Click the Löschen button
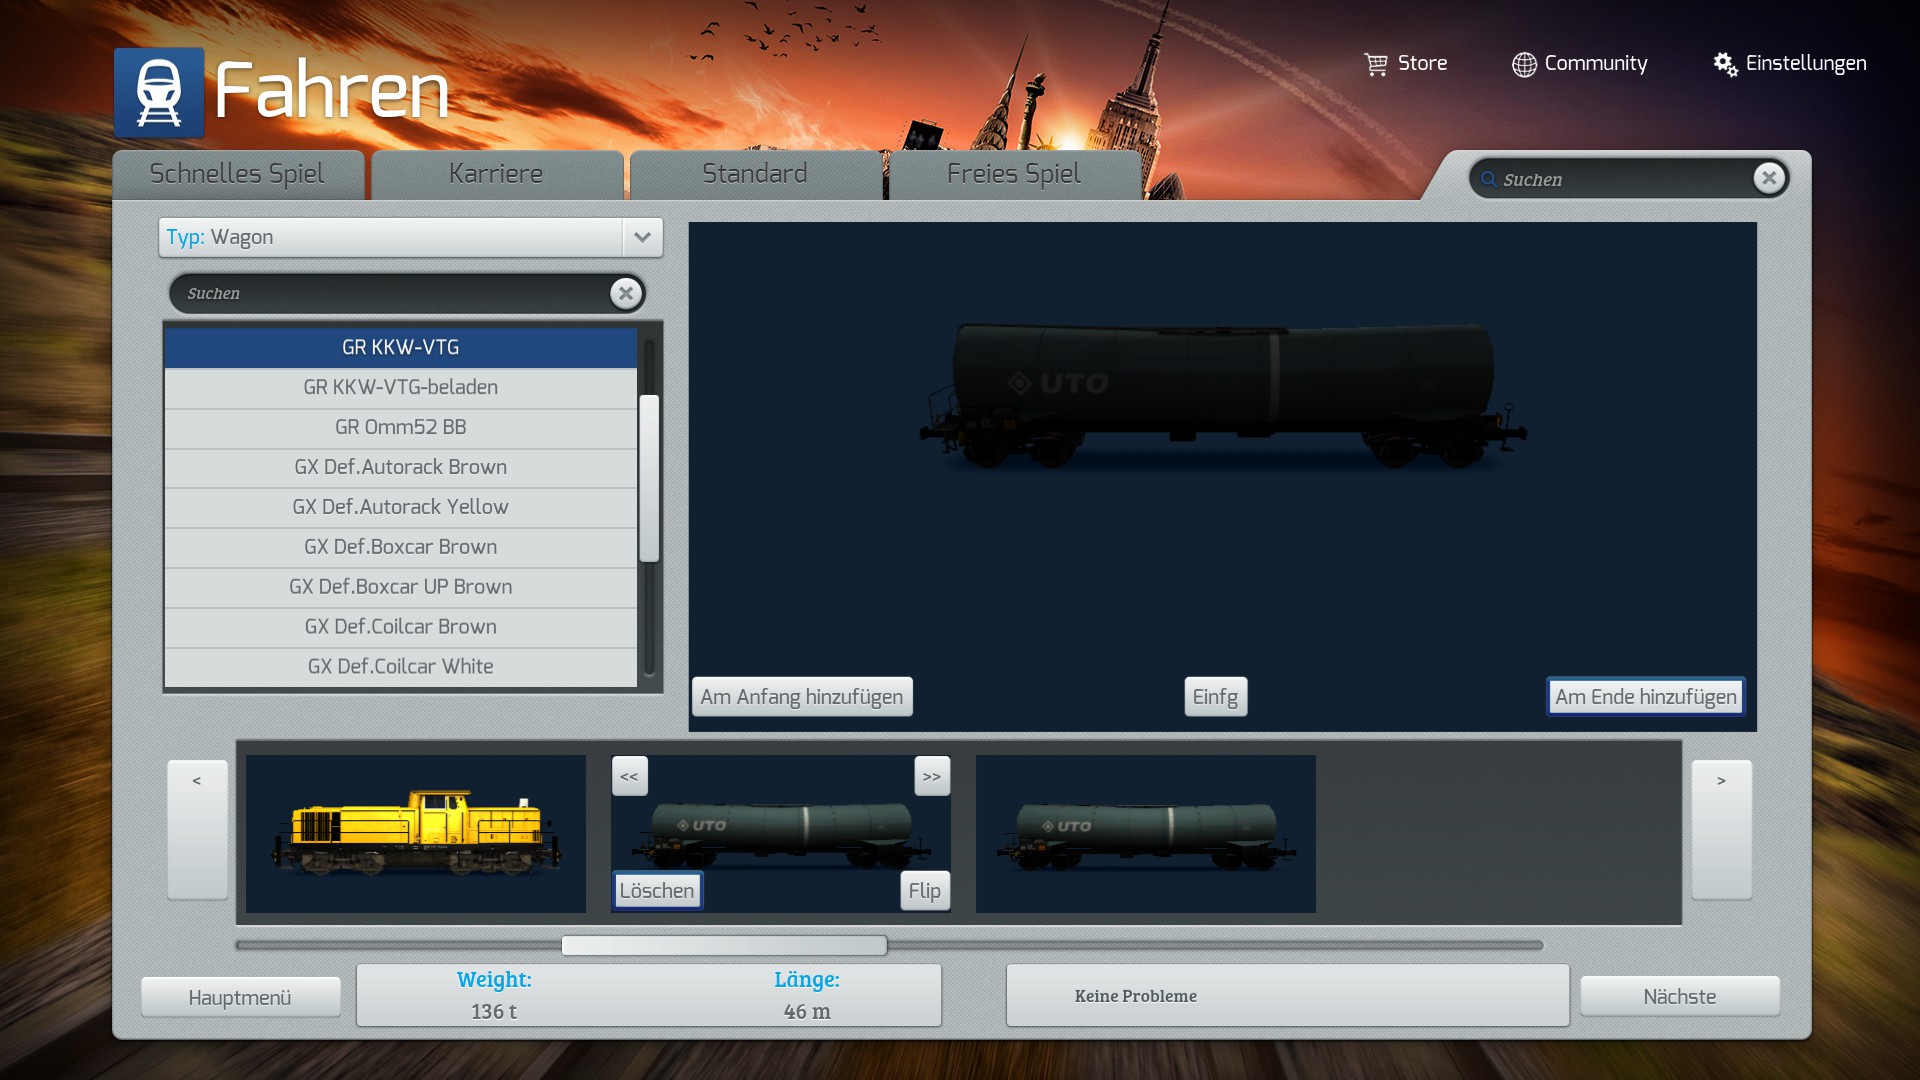 click(656, 890)
